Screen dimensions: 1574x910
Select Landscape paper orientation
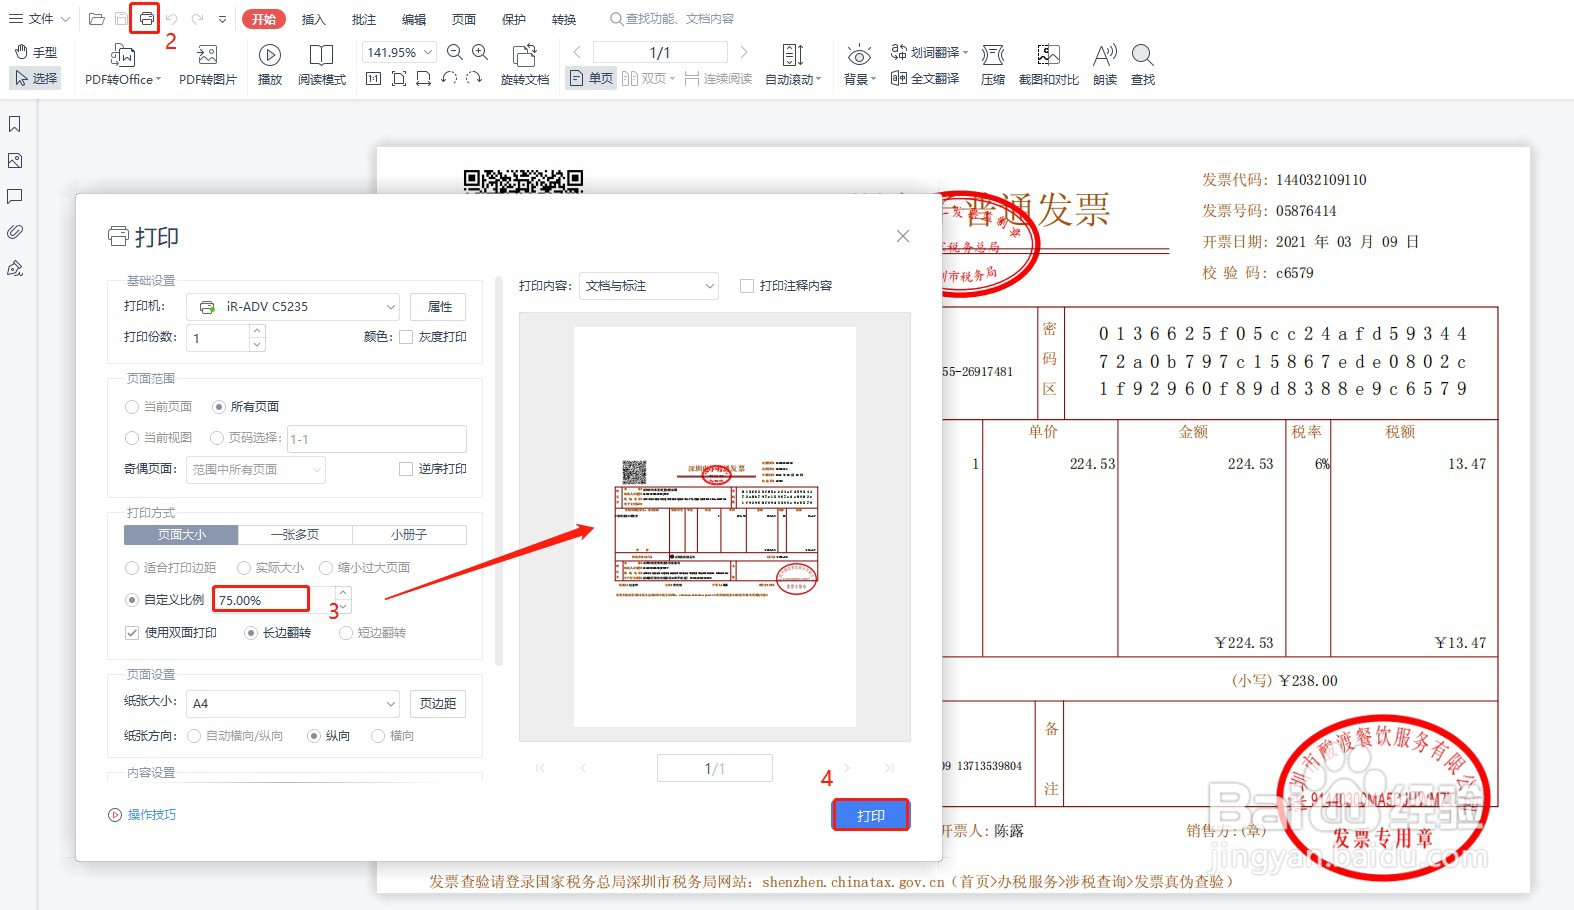pos(378,736)
